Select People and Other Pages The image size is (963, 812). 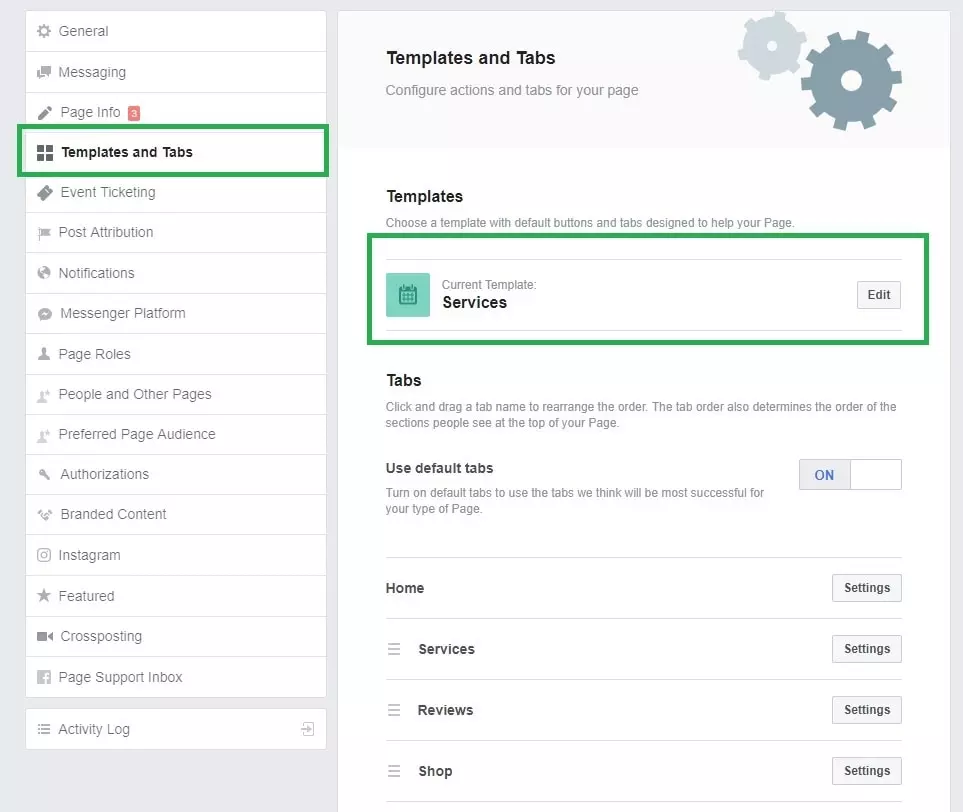click(176, 394)
